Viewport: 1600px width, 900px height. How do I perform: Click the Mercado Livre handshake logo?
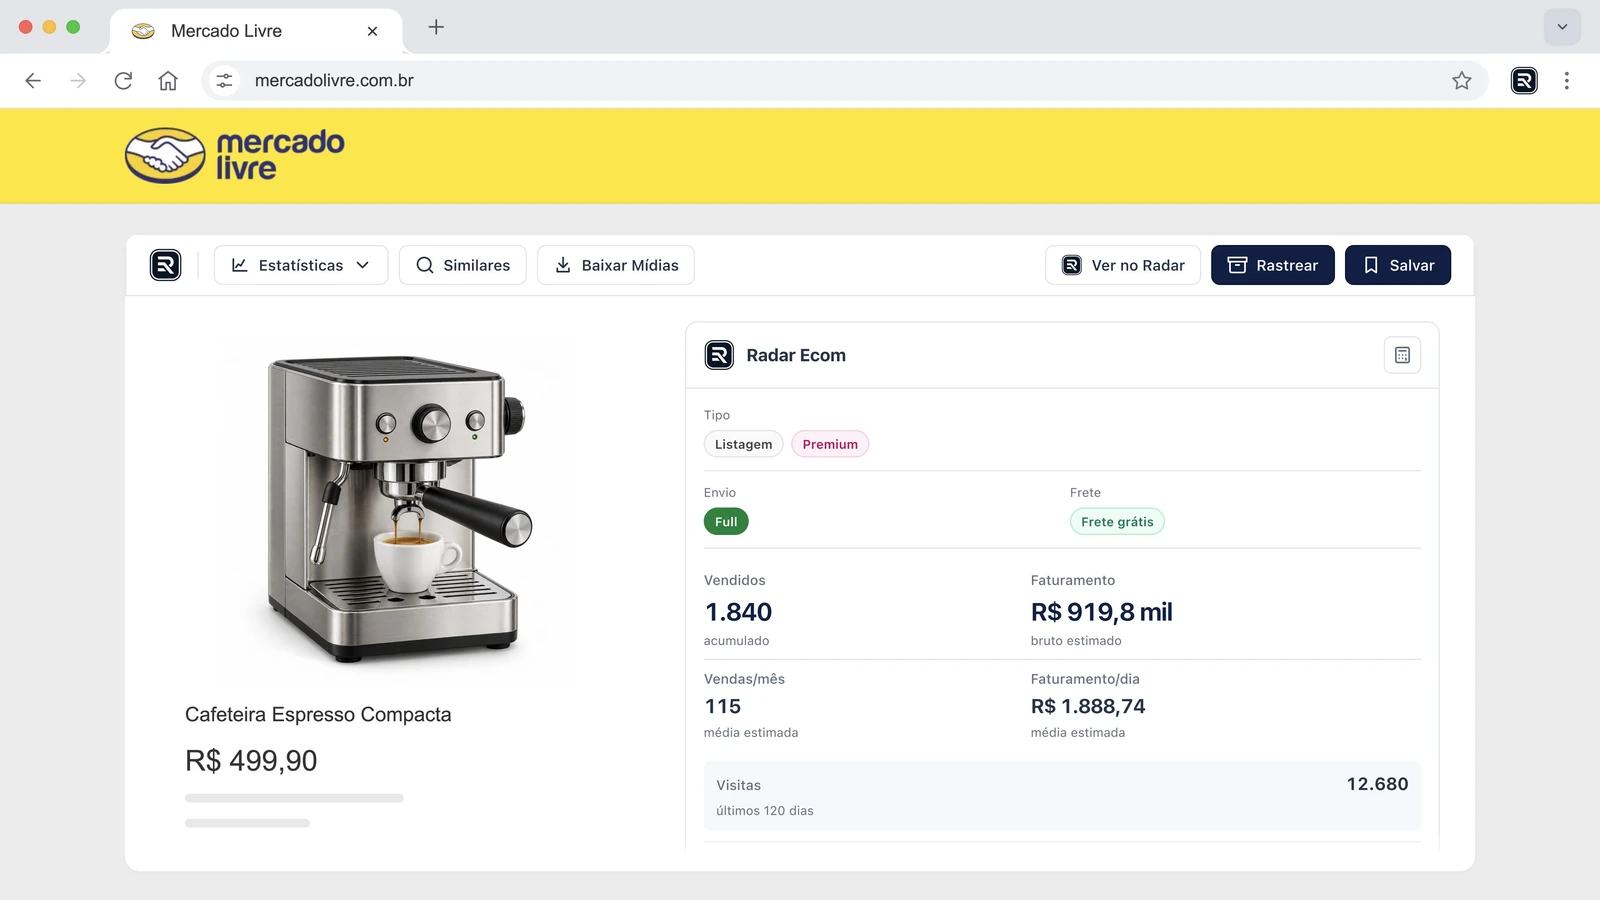pos(165,155)
